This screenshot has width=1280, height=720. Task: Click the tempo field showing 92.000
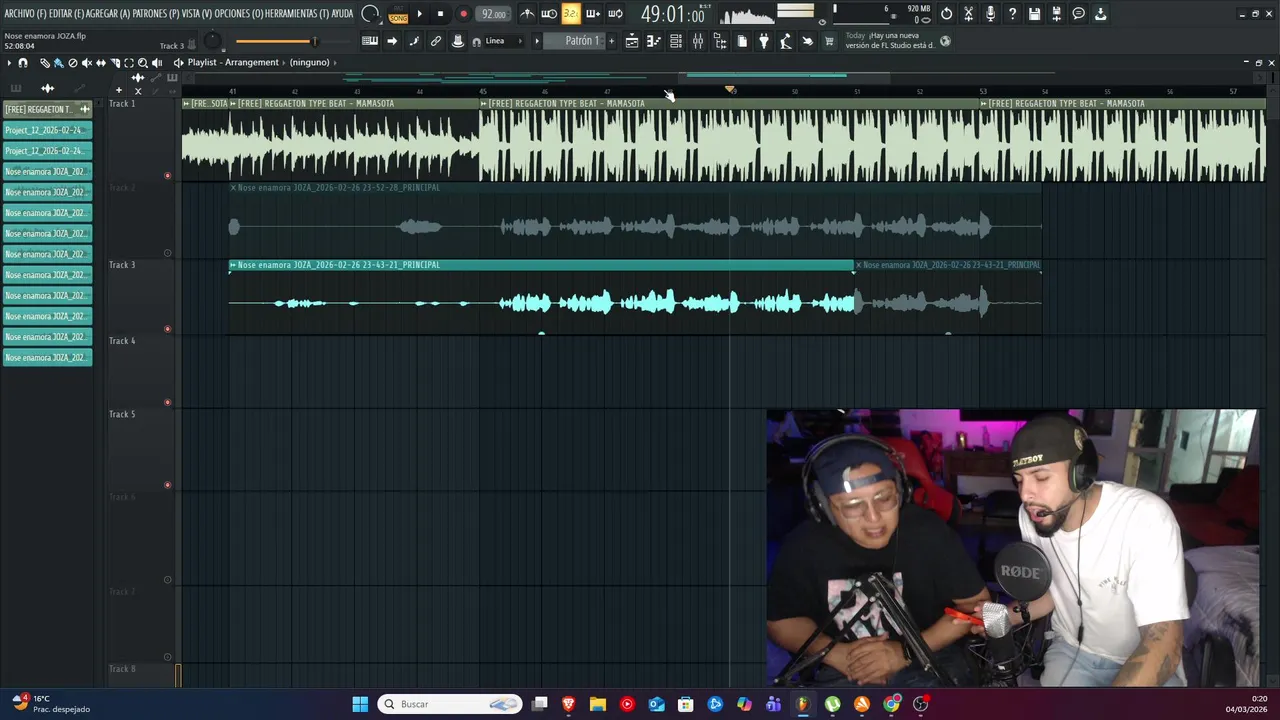493,14
